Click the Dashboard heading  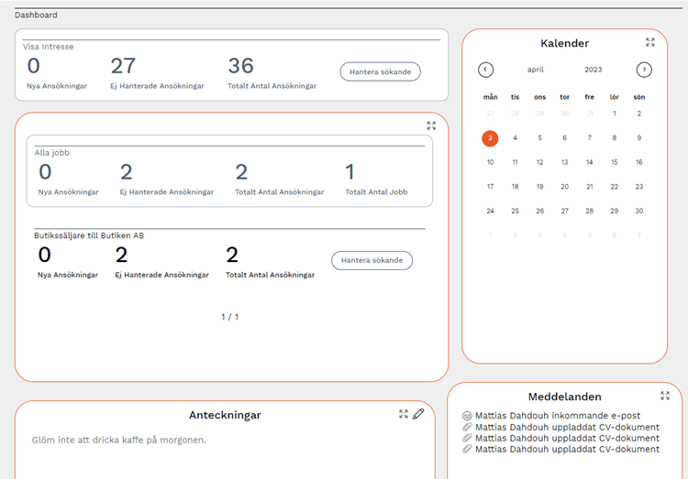pos(36,15)
